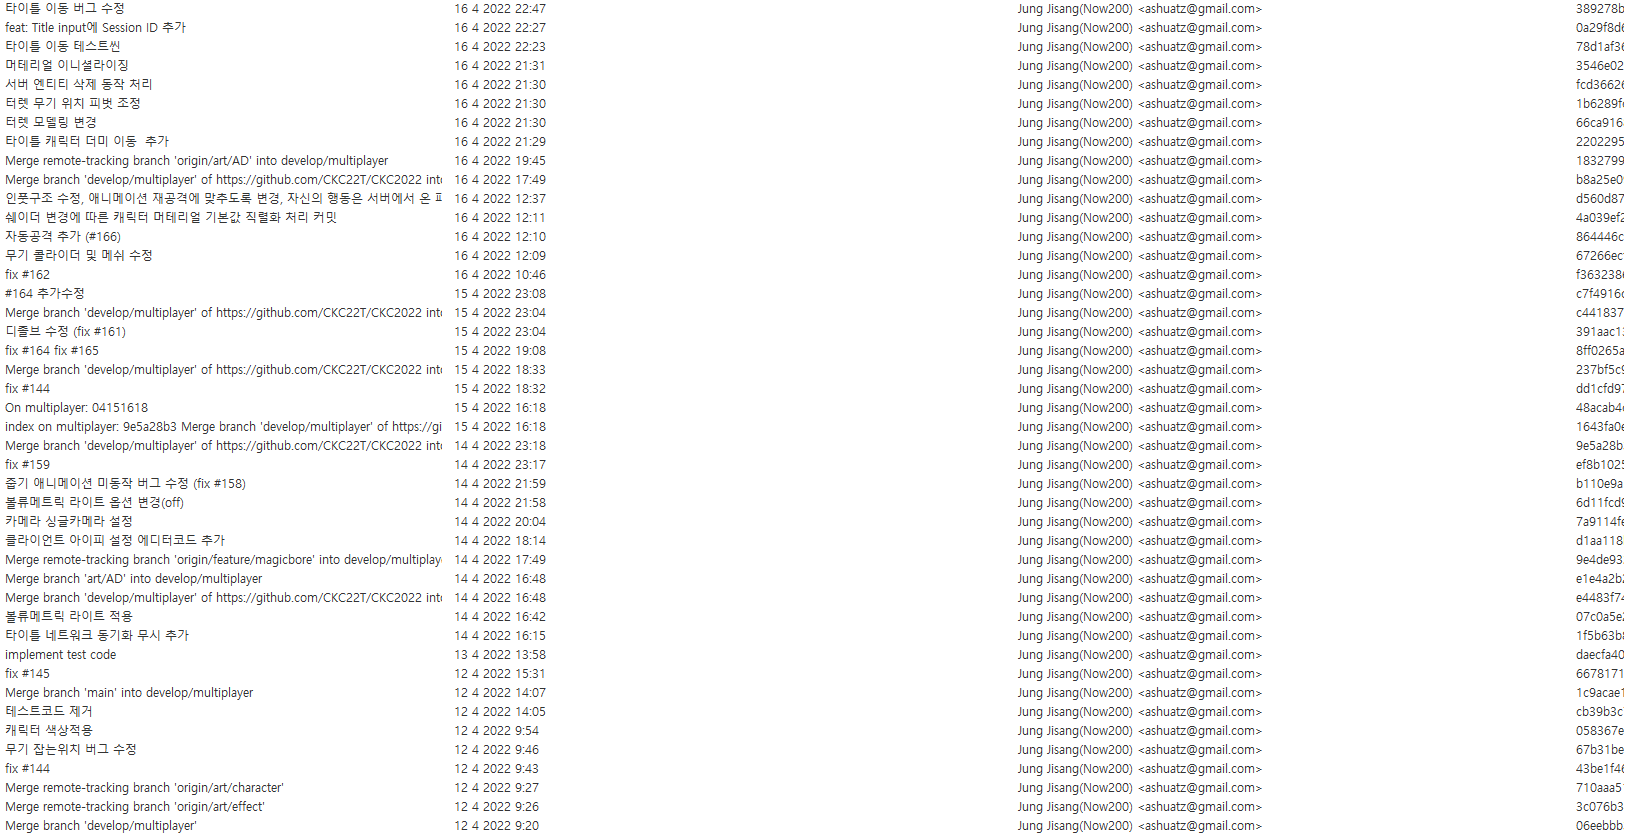Select commit 'On multiplayer: 04151618'
This screenshot has width=1626, height=837.
tap(76, 408)
